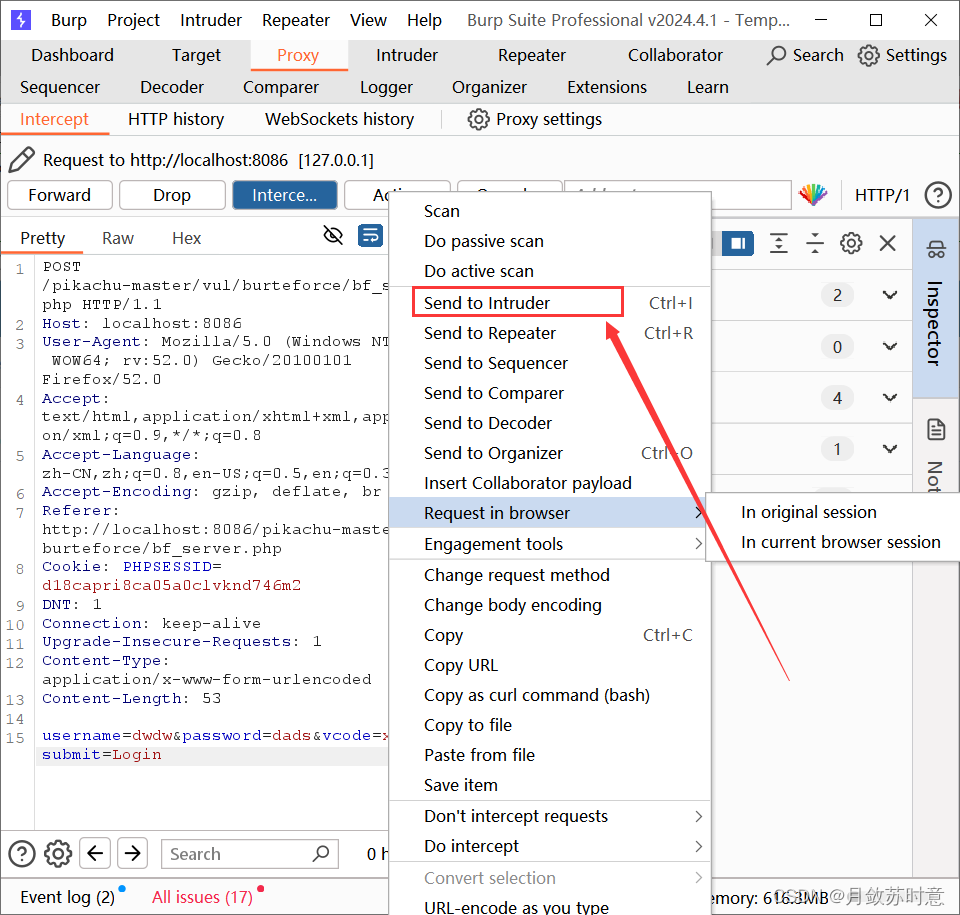This screenshot has height=915, width=960.
Task: Open editor settings gear at bottom
Action: (x=58, y=854)
